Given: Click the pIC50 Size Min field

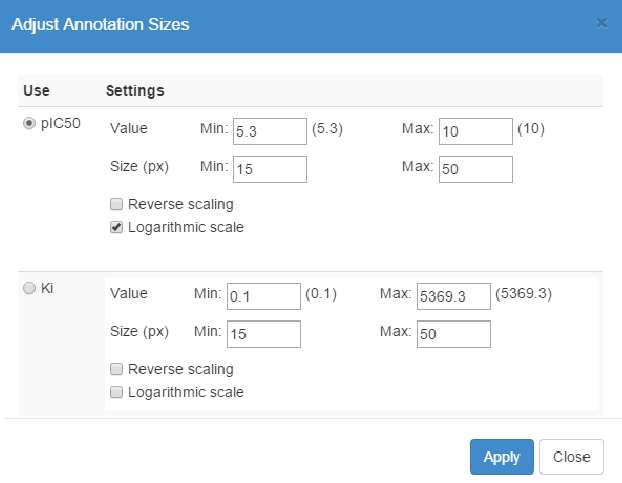Looking at the screenshot, I should (270, 169).
